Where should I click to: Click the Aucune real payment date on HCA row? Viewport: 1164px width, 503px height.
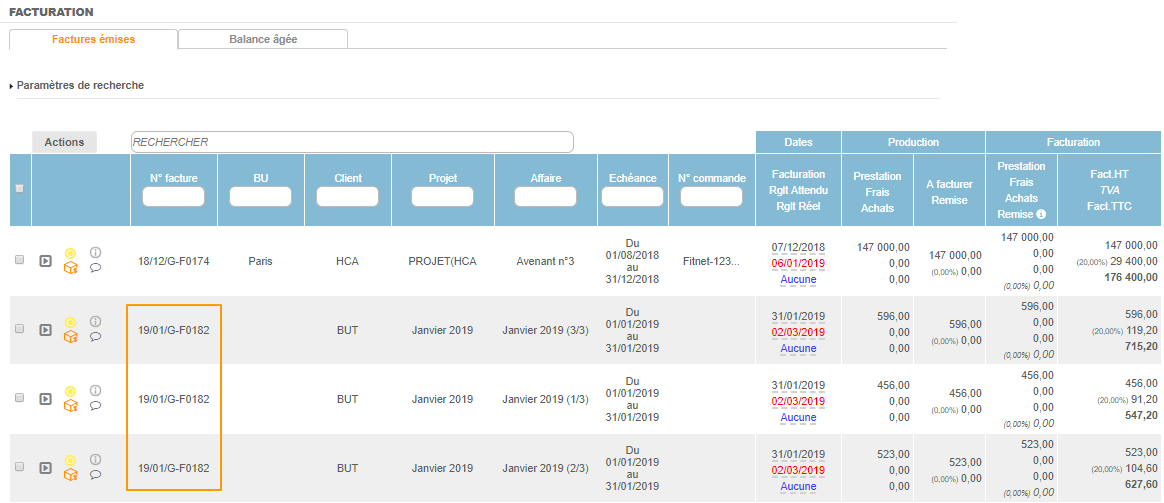[798, 280]
